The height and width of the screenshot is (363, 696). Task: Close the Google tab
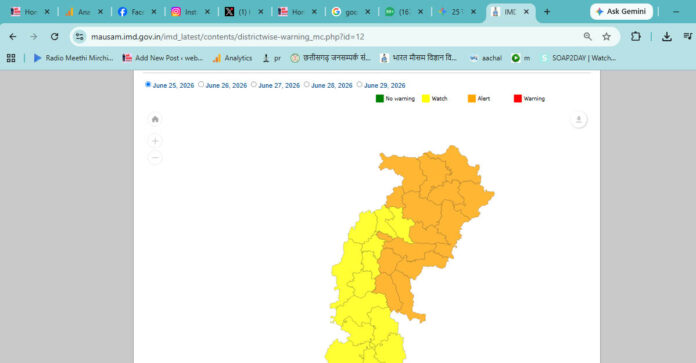pos(368,12)
